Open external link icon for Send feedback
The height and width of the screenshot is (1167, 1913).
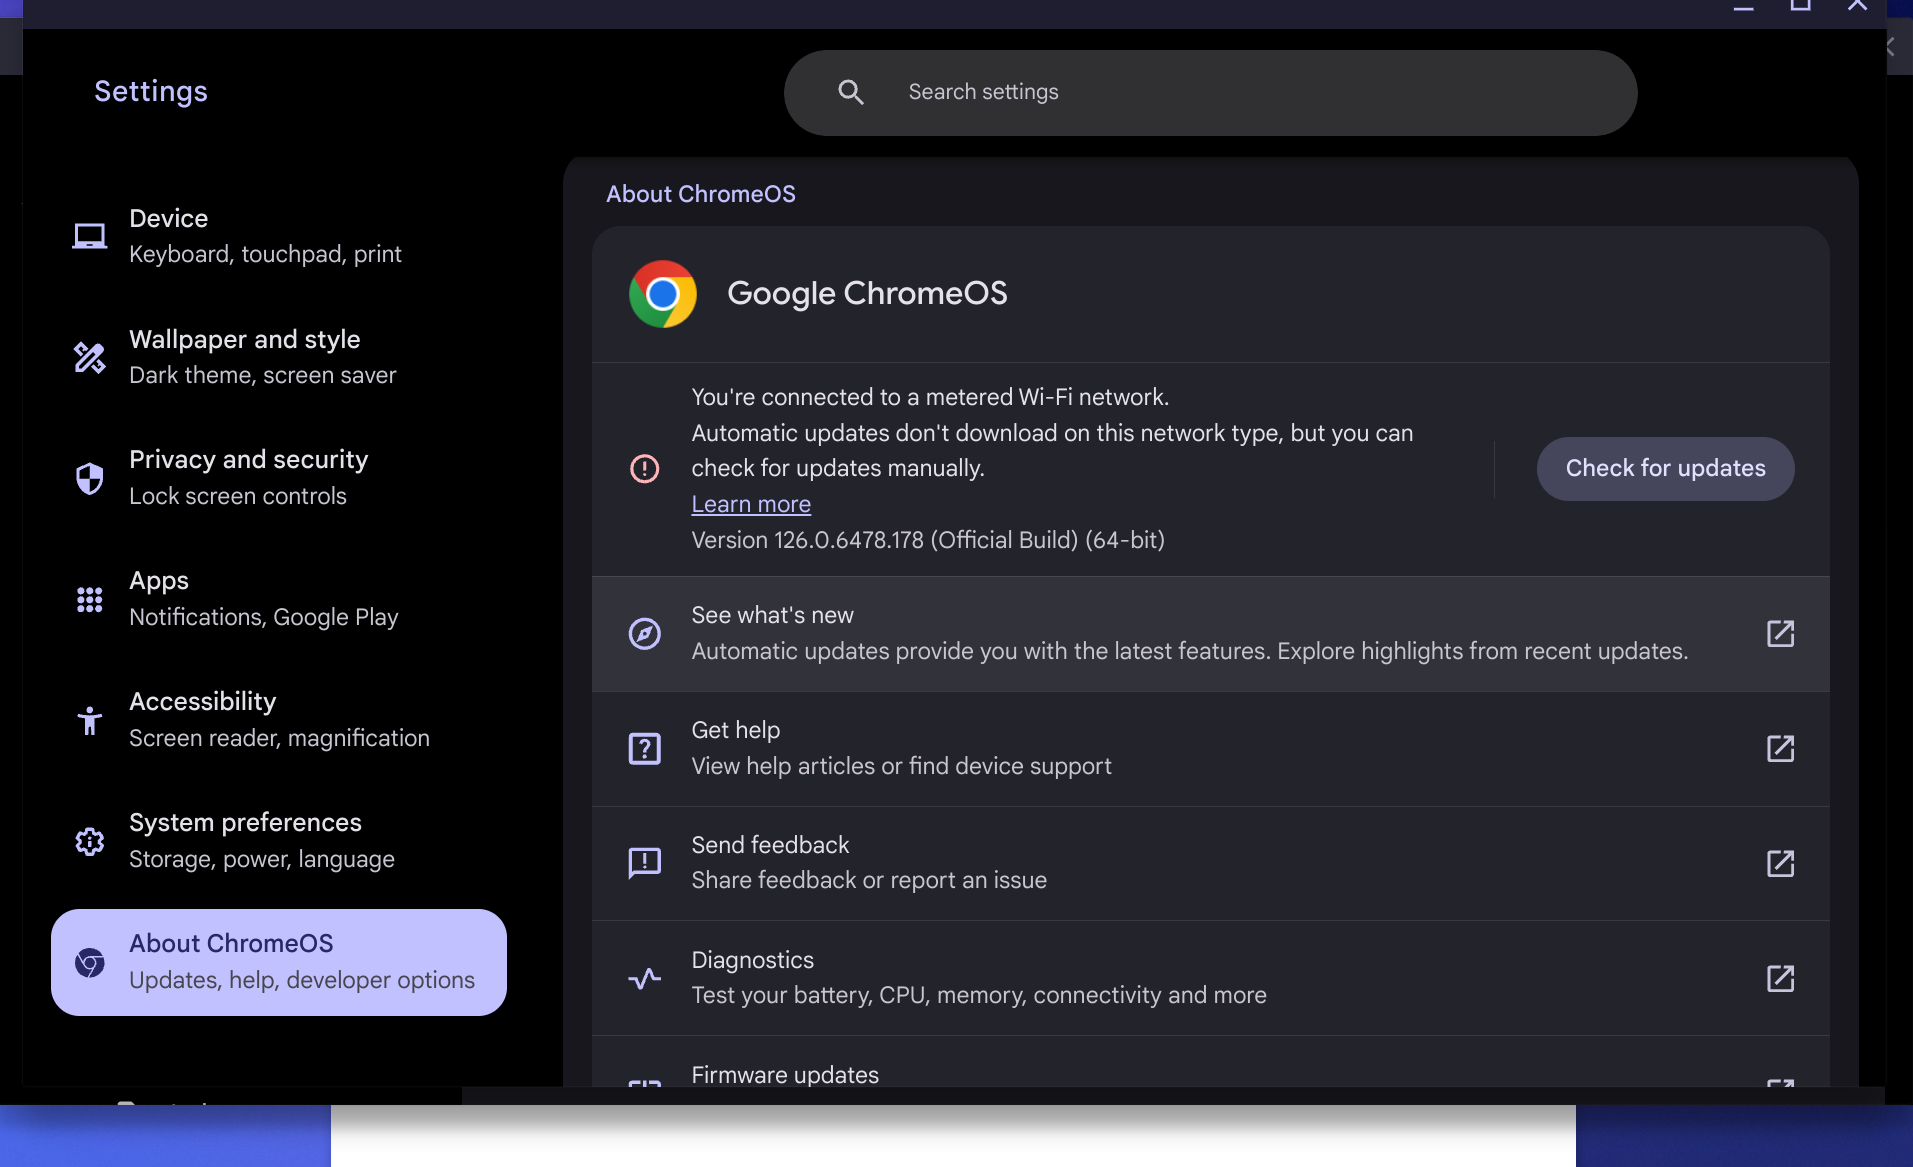1780,863
